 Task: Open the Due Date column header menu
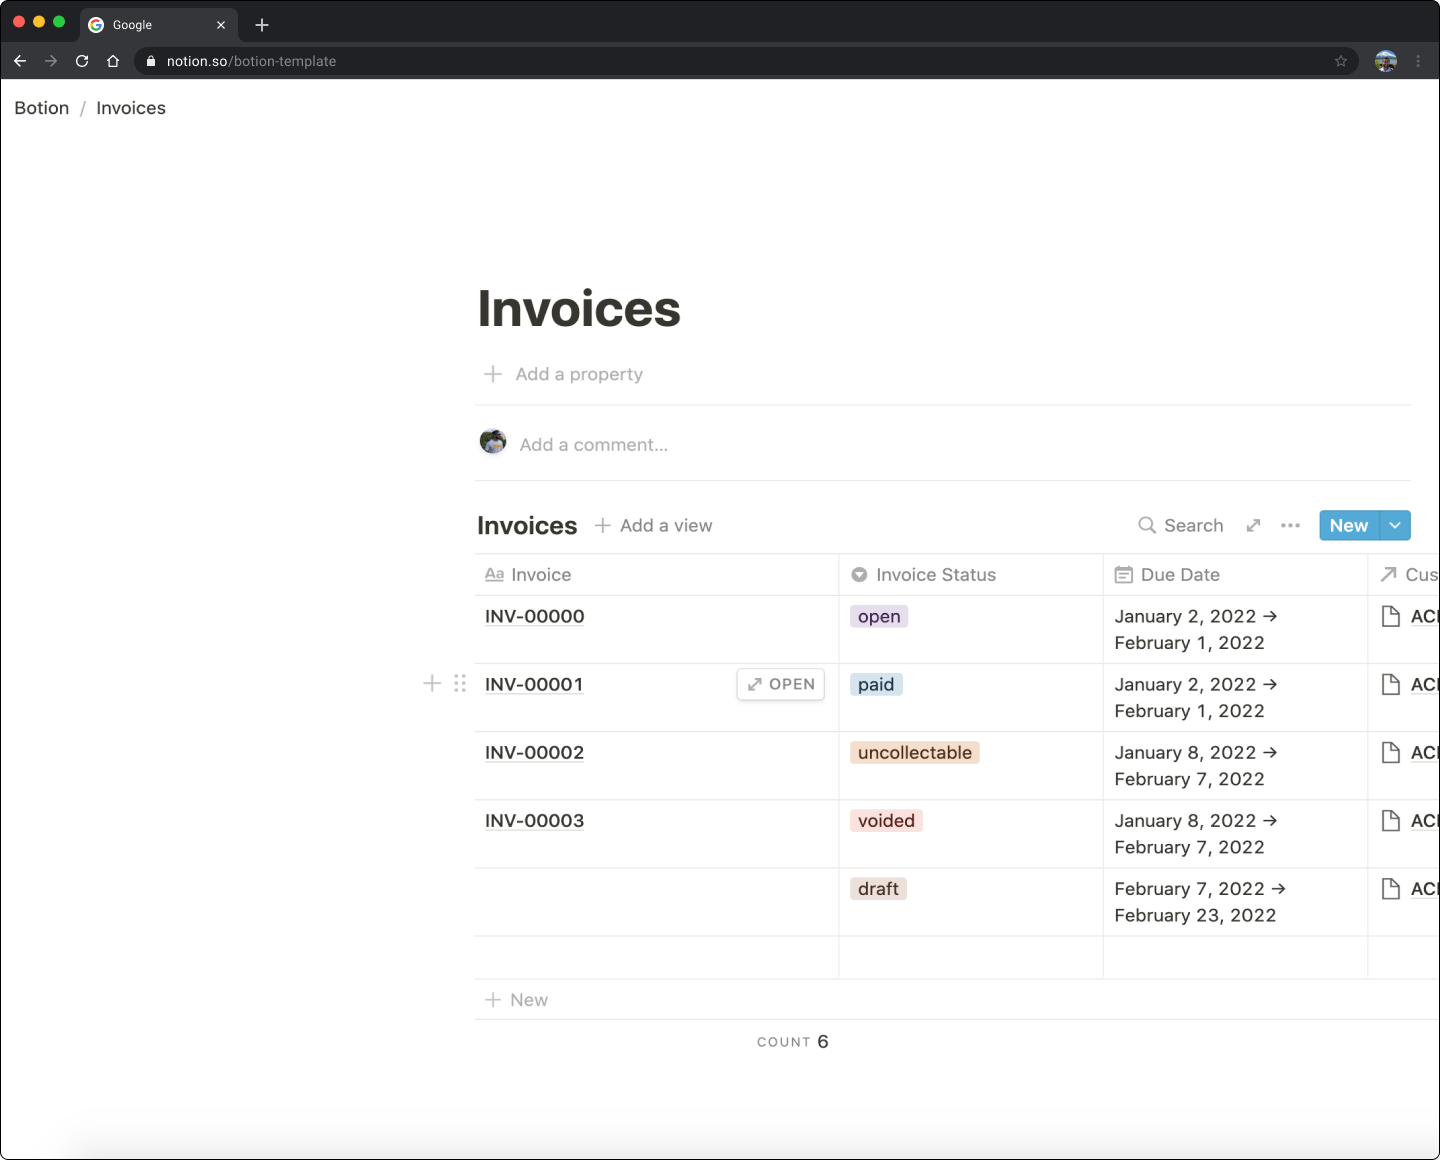[1179, 575]
